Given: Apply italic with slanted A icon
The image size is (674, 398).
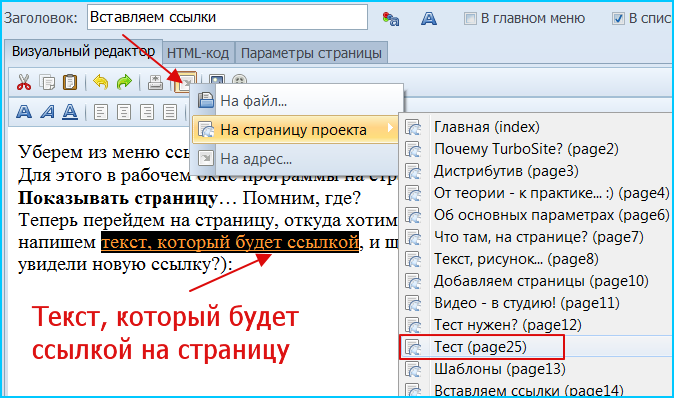Looking at the screenshot, I should [x=47, y=112].
